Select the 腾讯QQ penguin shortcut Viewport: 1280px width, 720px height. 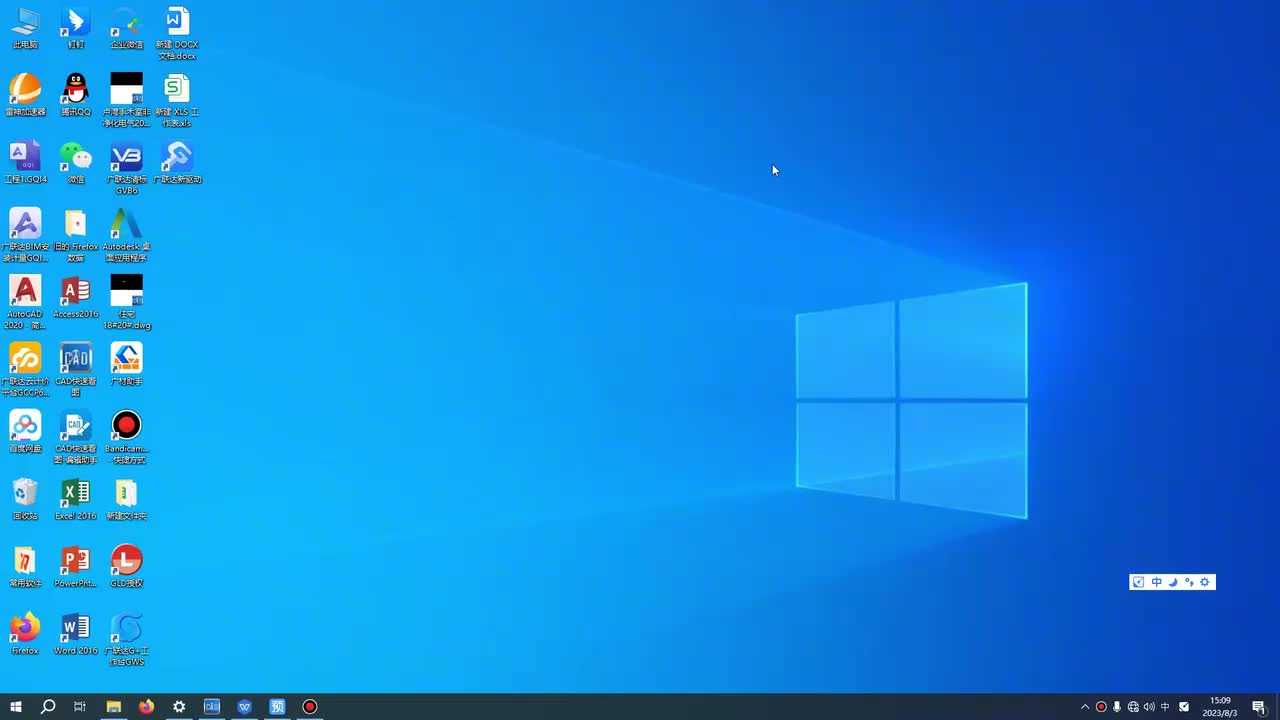(x=76, y=95)
